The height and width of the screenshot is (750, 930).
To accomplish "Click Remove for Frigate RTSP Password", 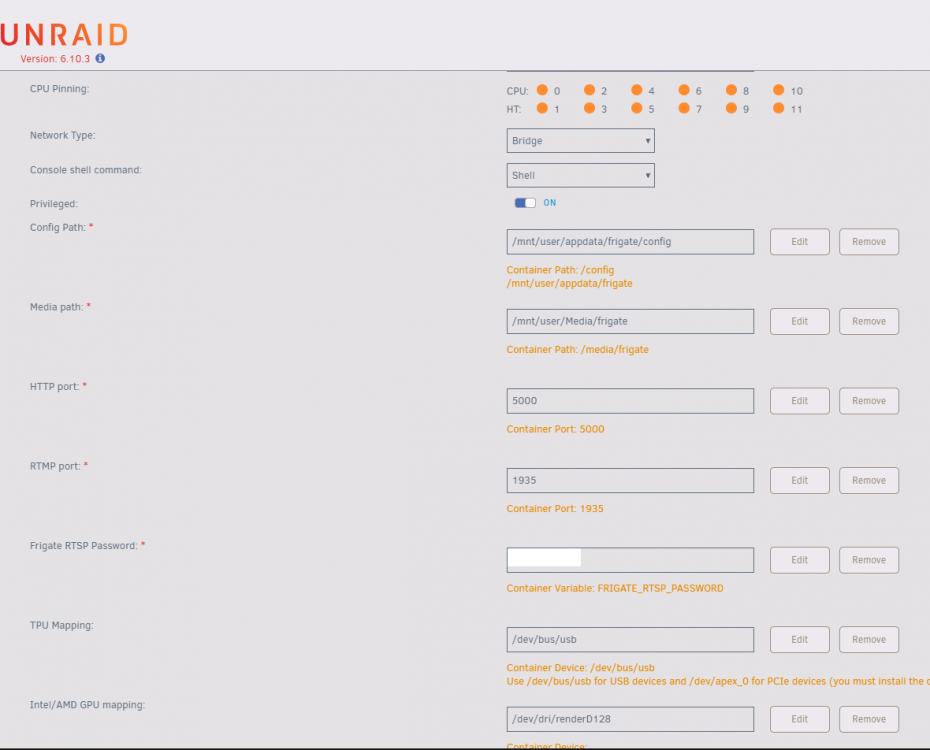I will point(869,560).
